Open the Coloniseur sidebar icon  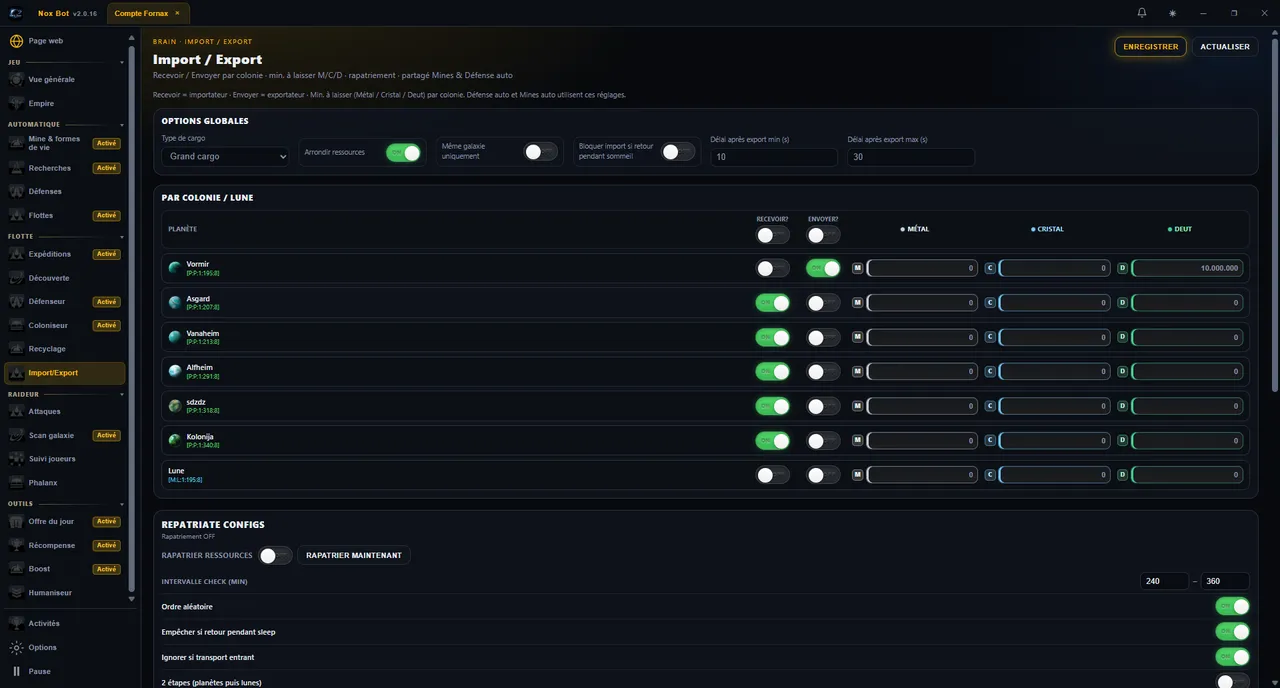click(x=16, y=325)
